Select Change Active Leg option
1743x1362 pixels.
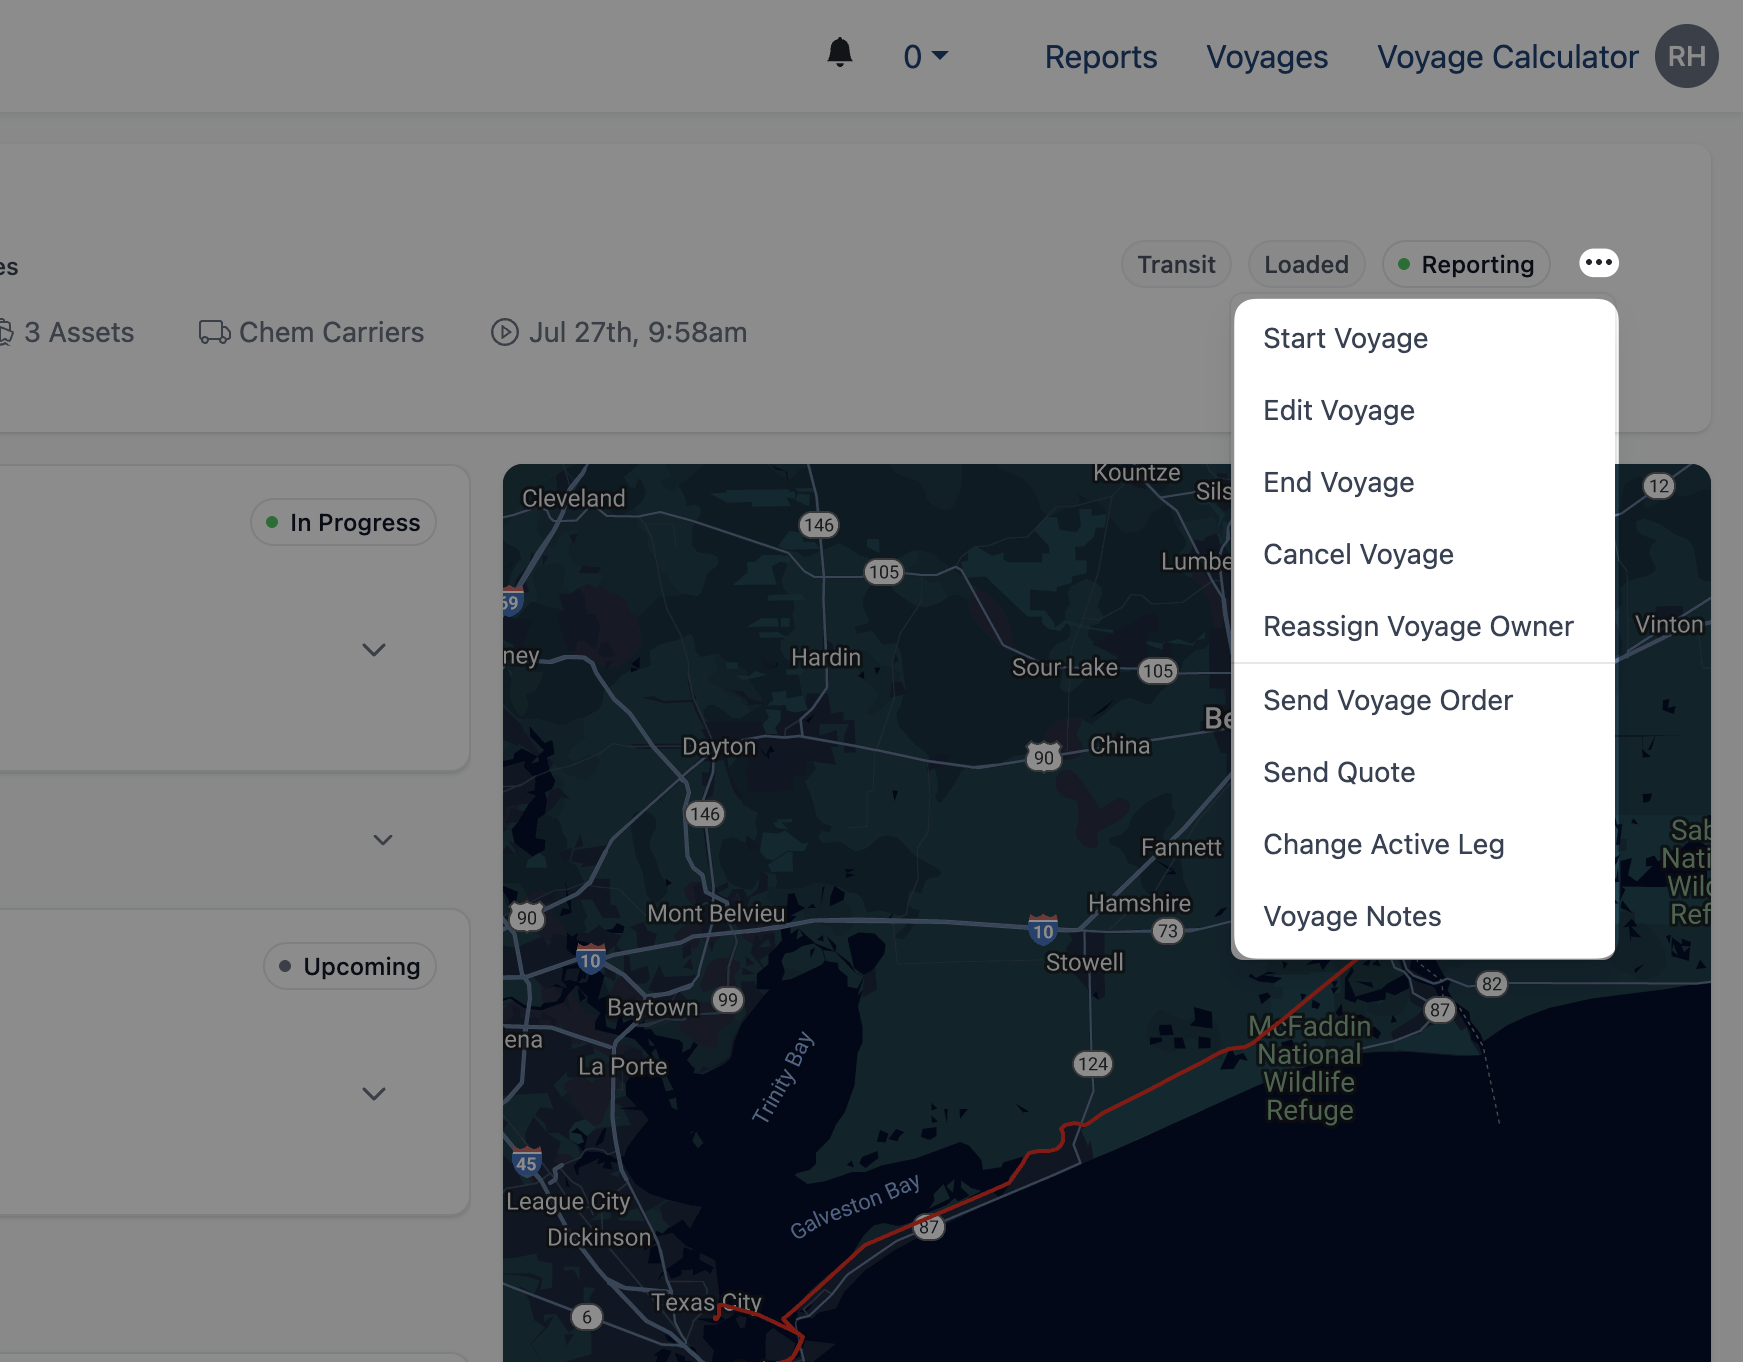[x=1383, y=845]
